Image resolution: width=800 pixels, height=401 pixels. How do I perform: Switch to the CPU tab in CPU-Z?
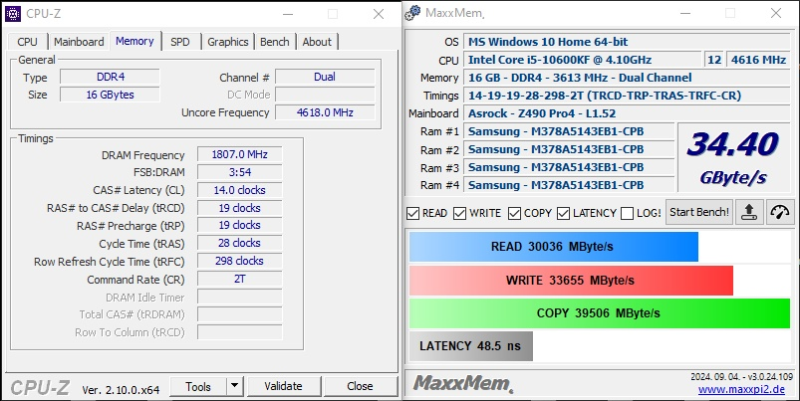click(x=27, y=42)
